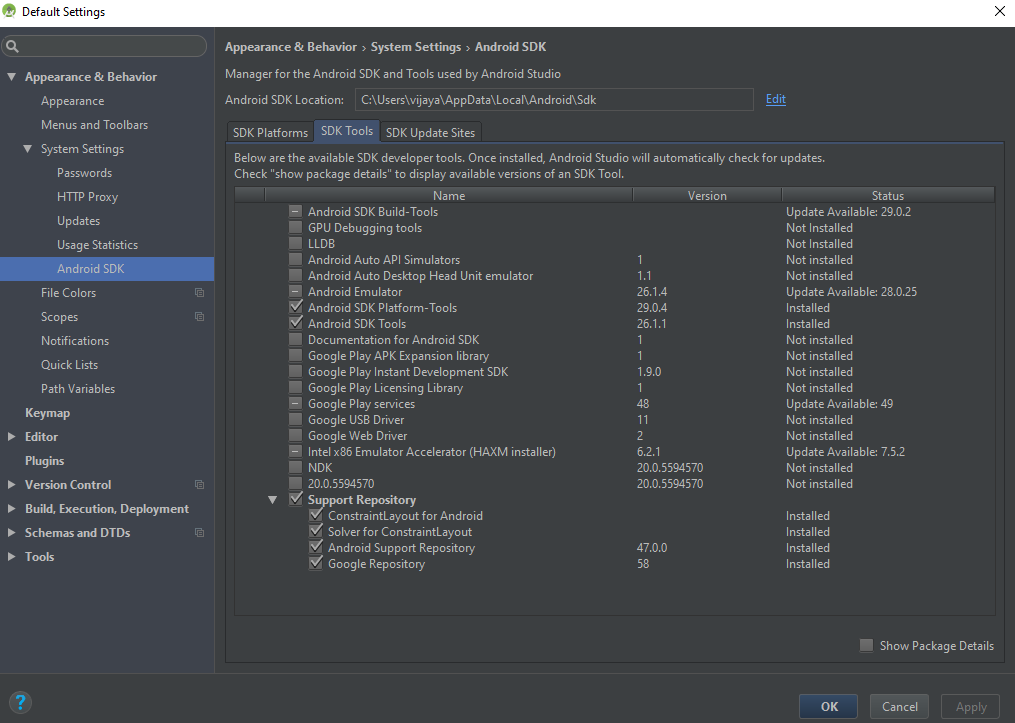Viewport: 1015px width, 723px height.
Task: Click the Version column header
Action: pyautogui.click(x=707, y=195)
